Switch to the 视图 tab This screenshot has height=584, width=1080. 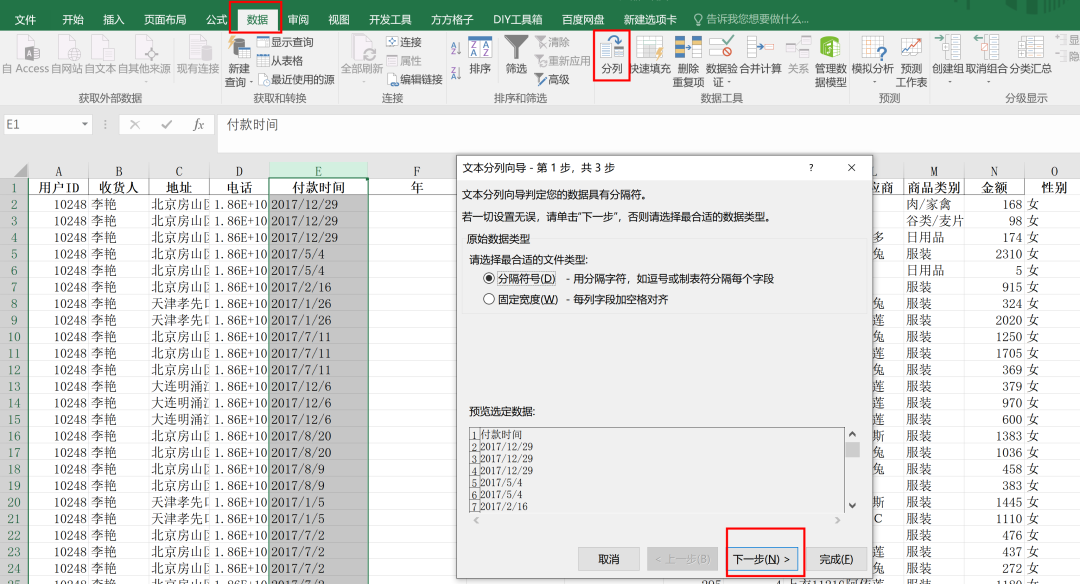[339, 19]
